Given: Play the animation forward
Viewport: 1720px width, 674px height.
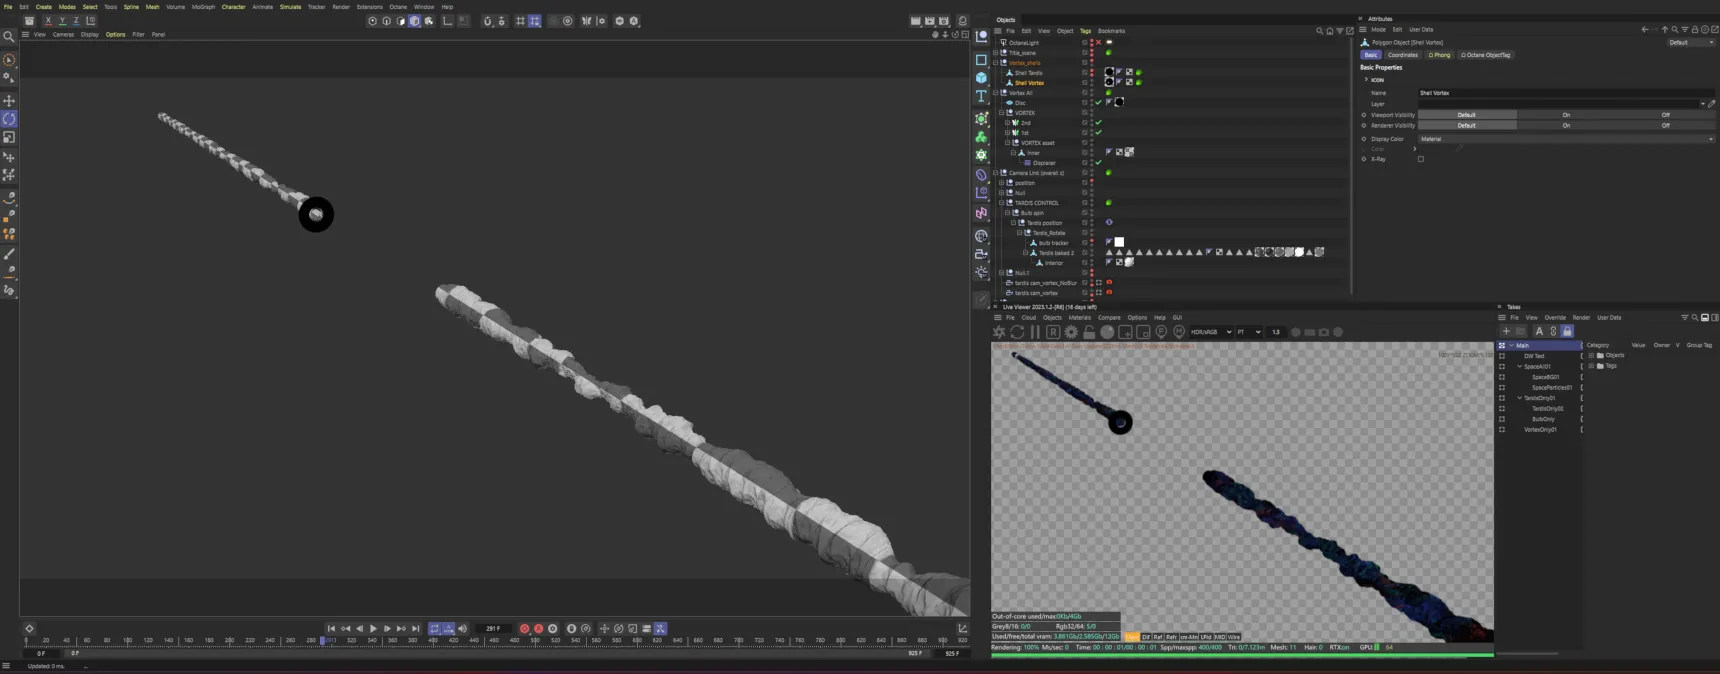Looking at the screenshot, I should click(x=374, y=629).
